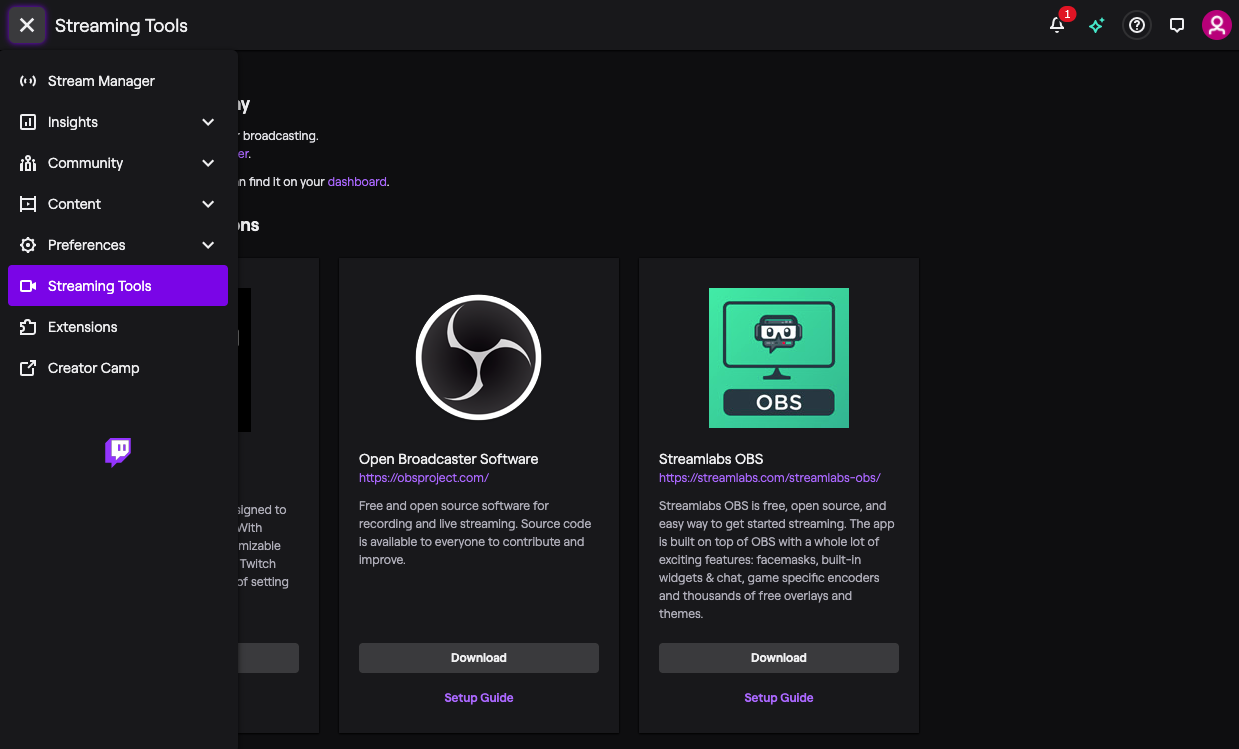The height and width of the screenshot is (749, 1239).
Task: Open Extensions from the sidebar
Action: [x=118, y=327]
